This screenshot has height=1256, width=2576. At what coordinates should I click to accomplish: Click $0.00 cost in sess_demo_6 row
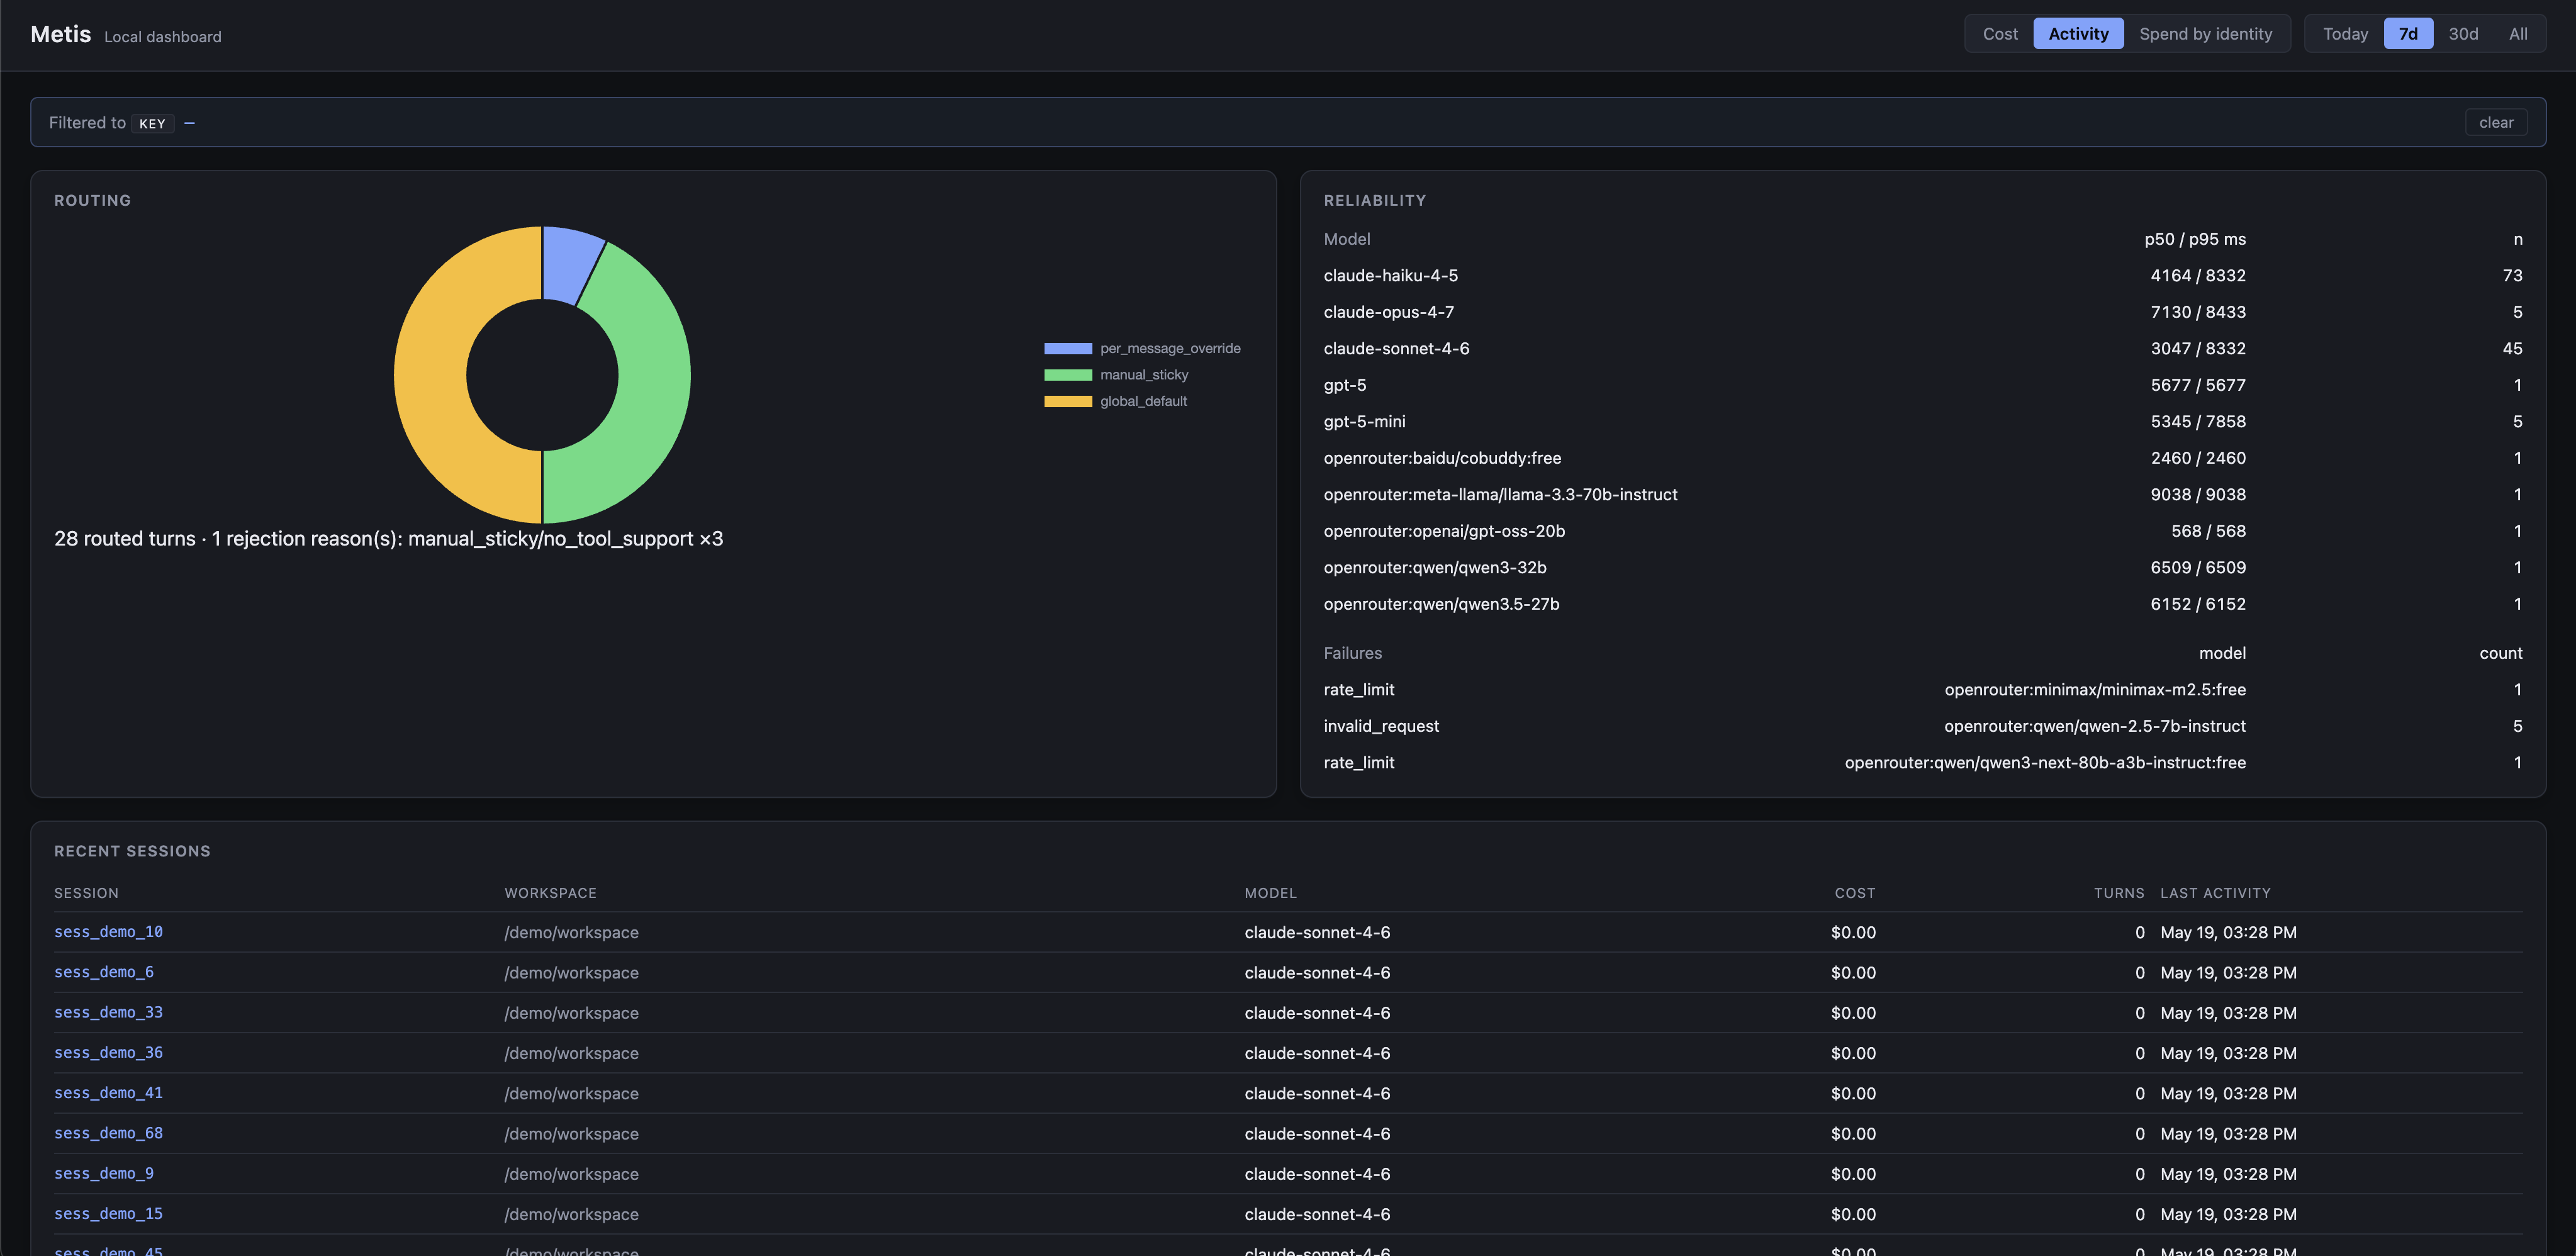1853,972
